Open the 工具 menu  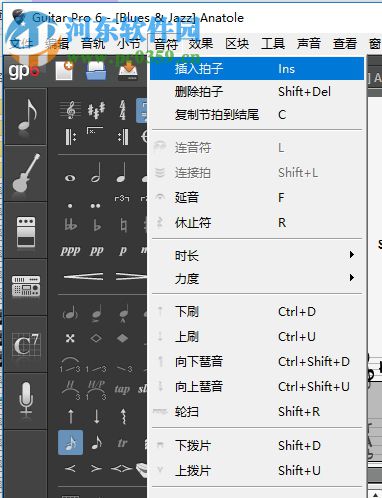(273, 44)
